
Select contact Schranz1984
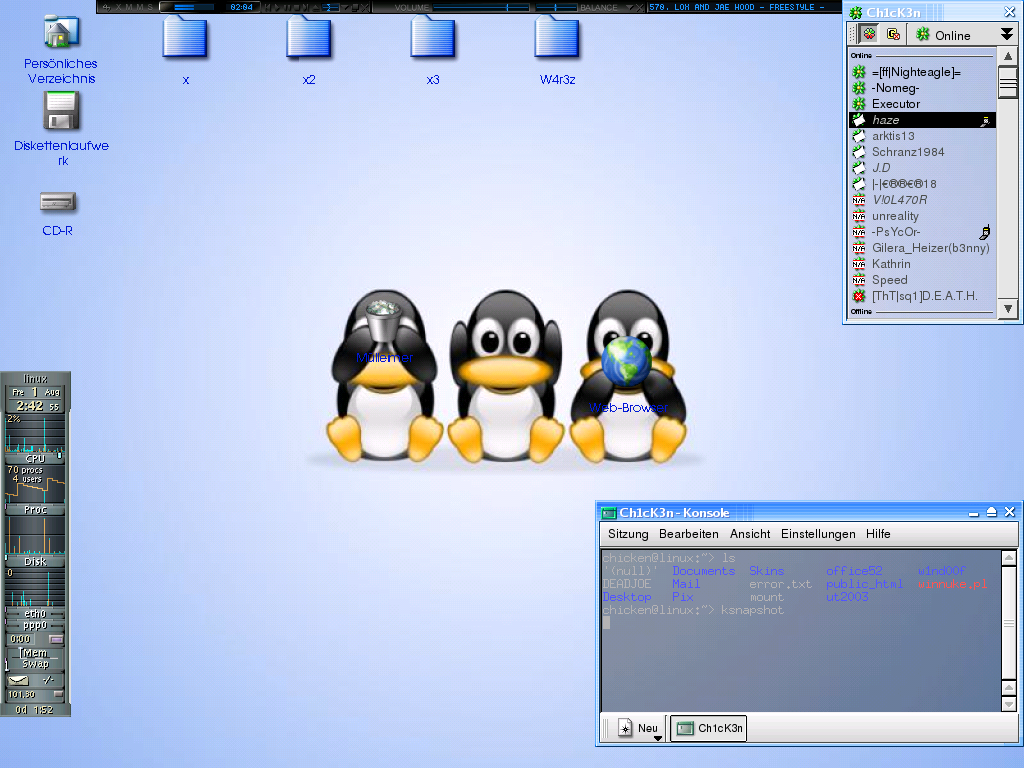pyautogui.click(x=922, y=152)
